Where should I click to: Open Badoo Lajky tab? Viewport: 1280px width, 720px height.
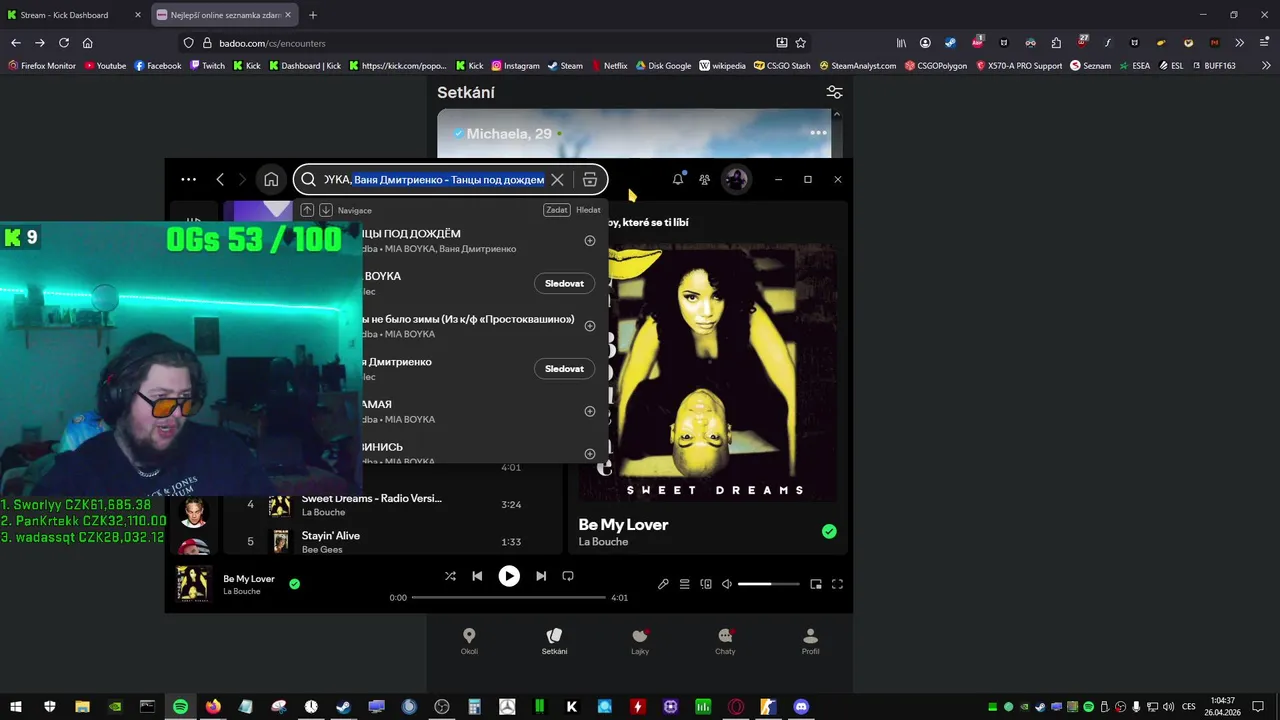click(640, 641)
